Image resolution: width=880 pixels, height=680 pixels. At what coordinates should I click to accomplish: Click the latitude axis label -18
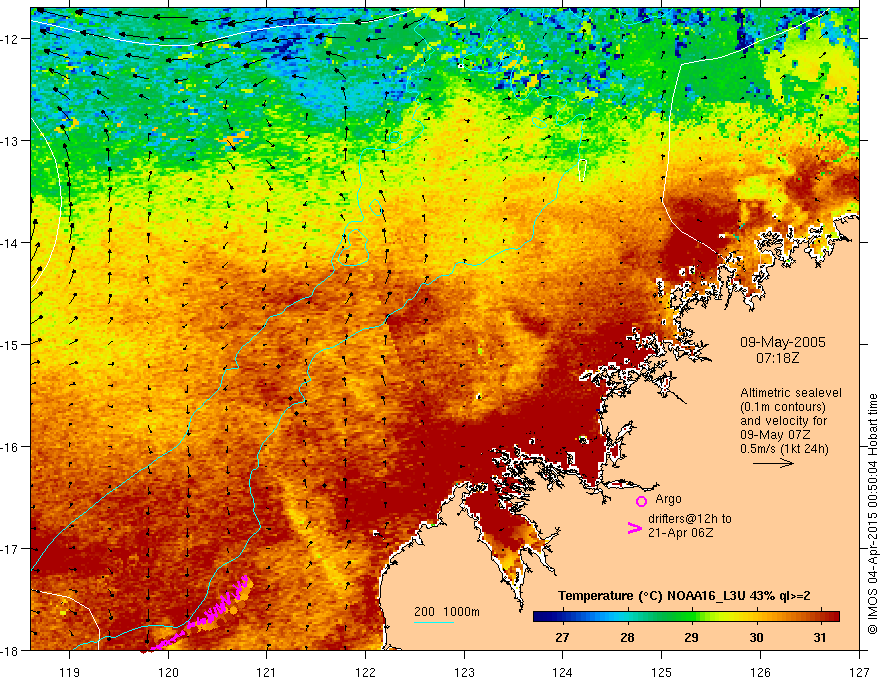pos(12,650)
